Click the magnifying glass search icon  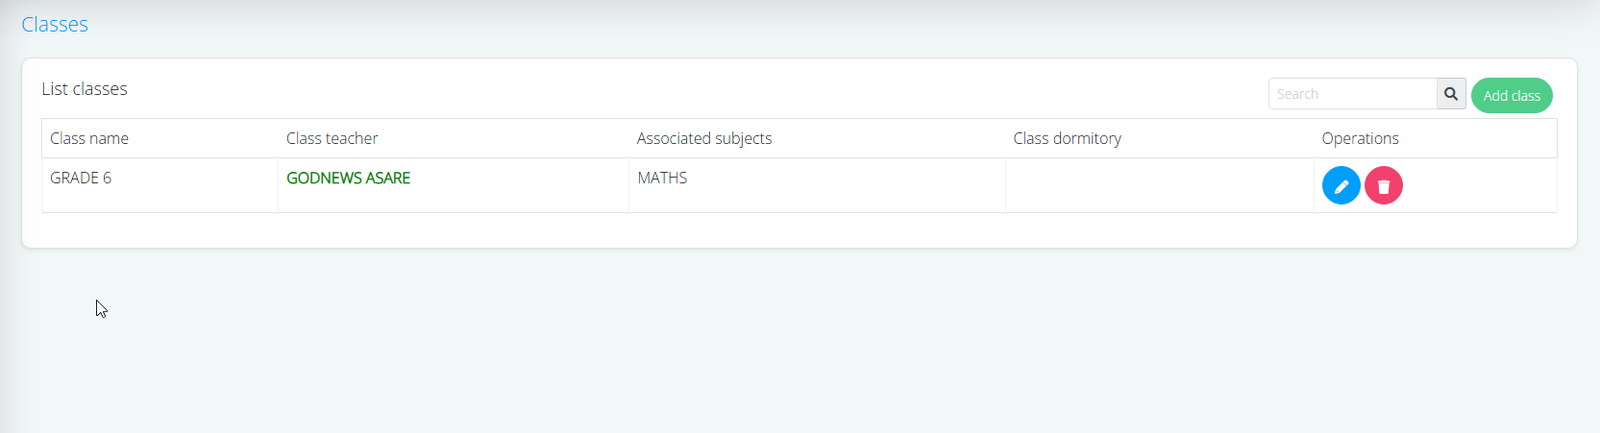pyautogui.click(x=1451, y=94)
